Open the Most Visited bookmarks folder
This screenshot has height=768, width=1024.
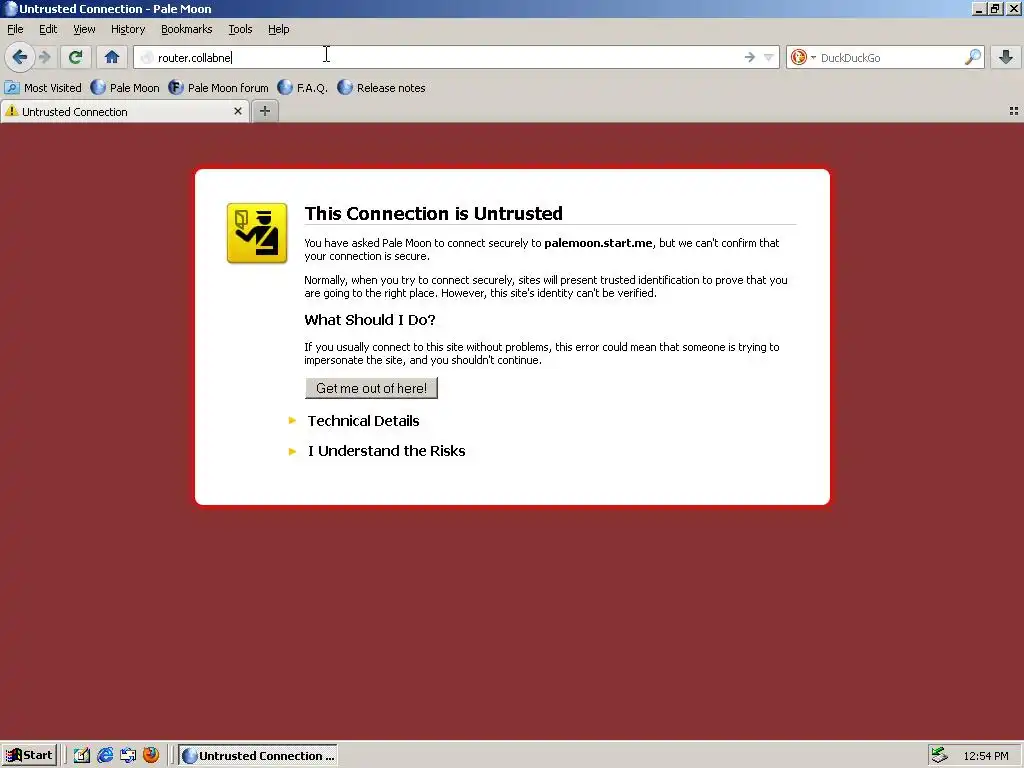click(x=43, y=88)
